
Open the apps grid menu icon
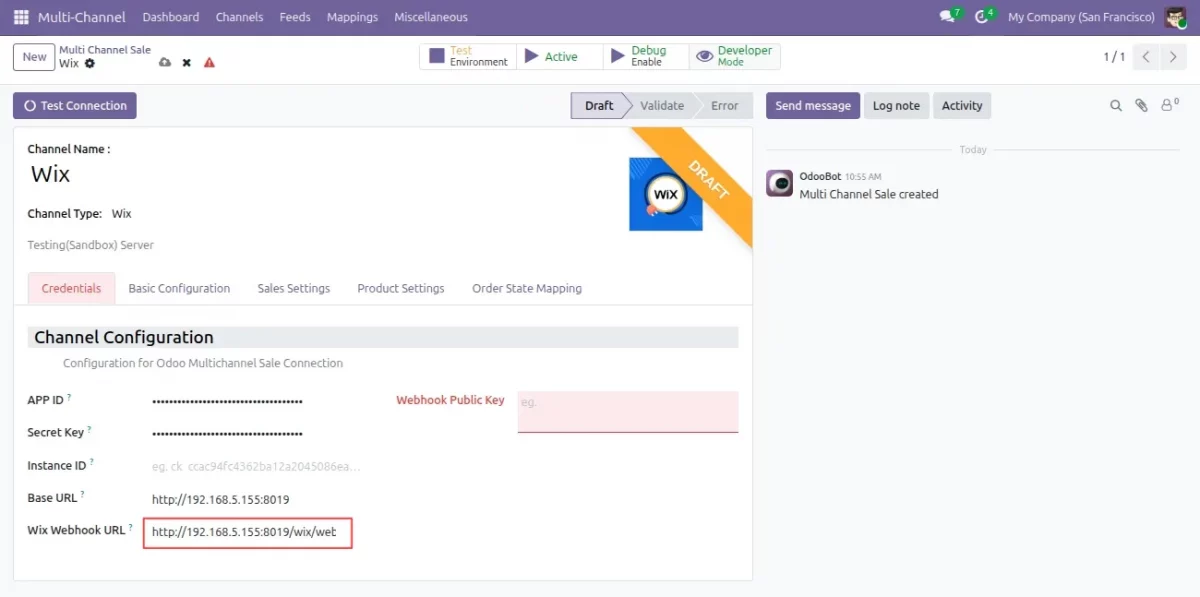coord(21,17)
